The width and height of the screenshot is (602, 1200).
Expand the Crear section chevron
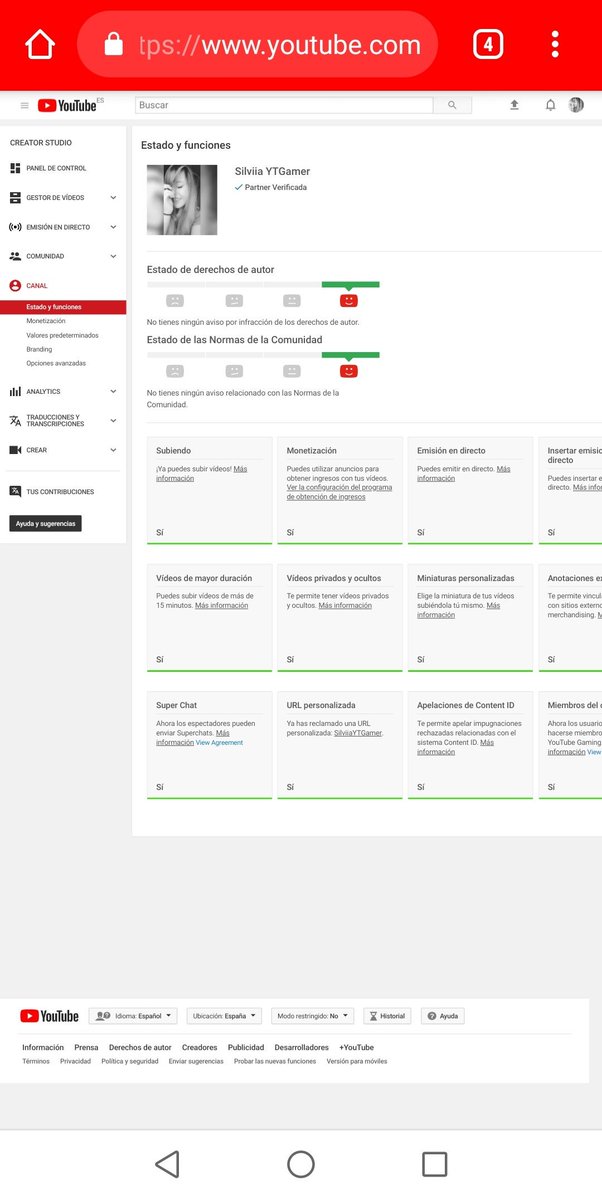tap(113, 450)
